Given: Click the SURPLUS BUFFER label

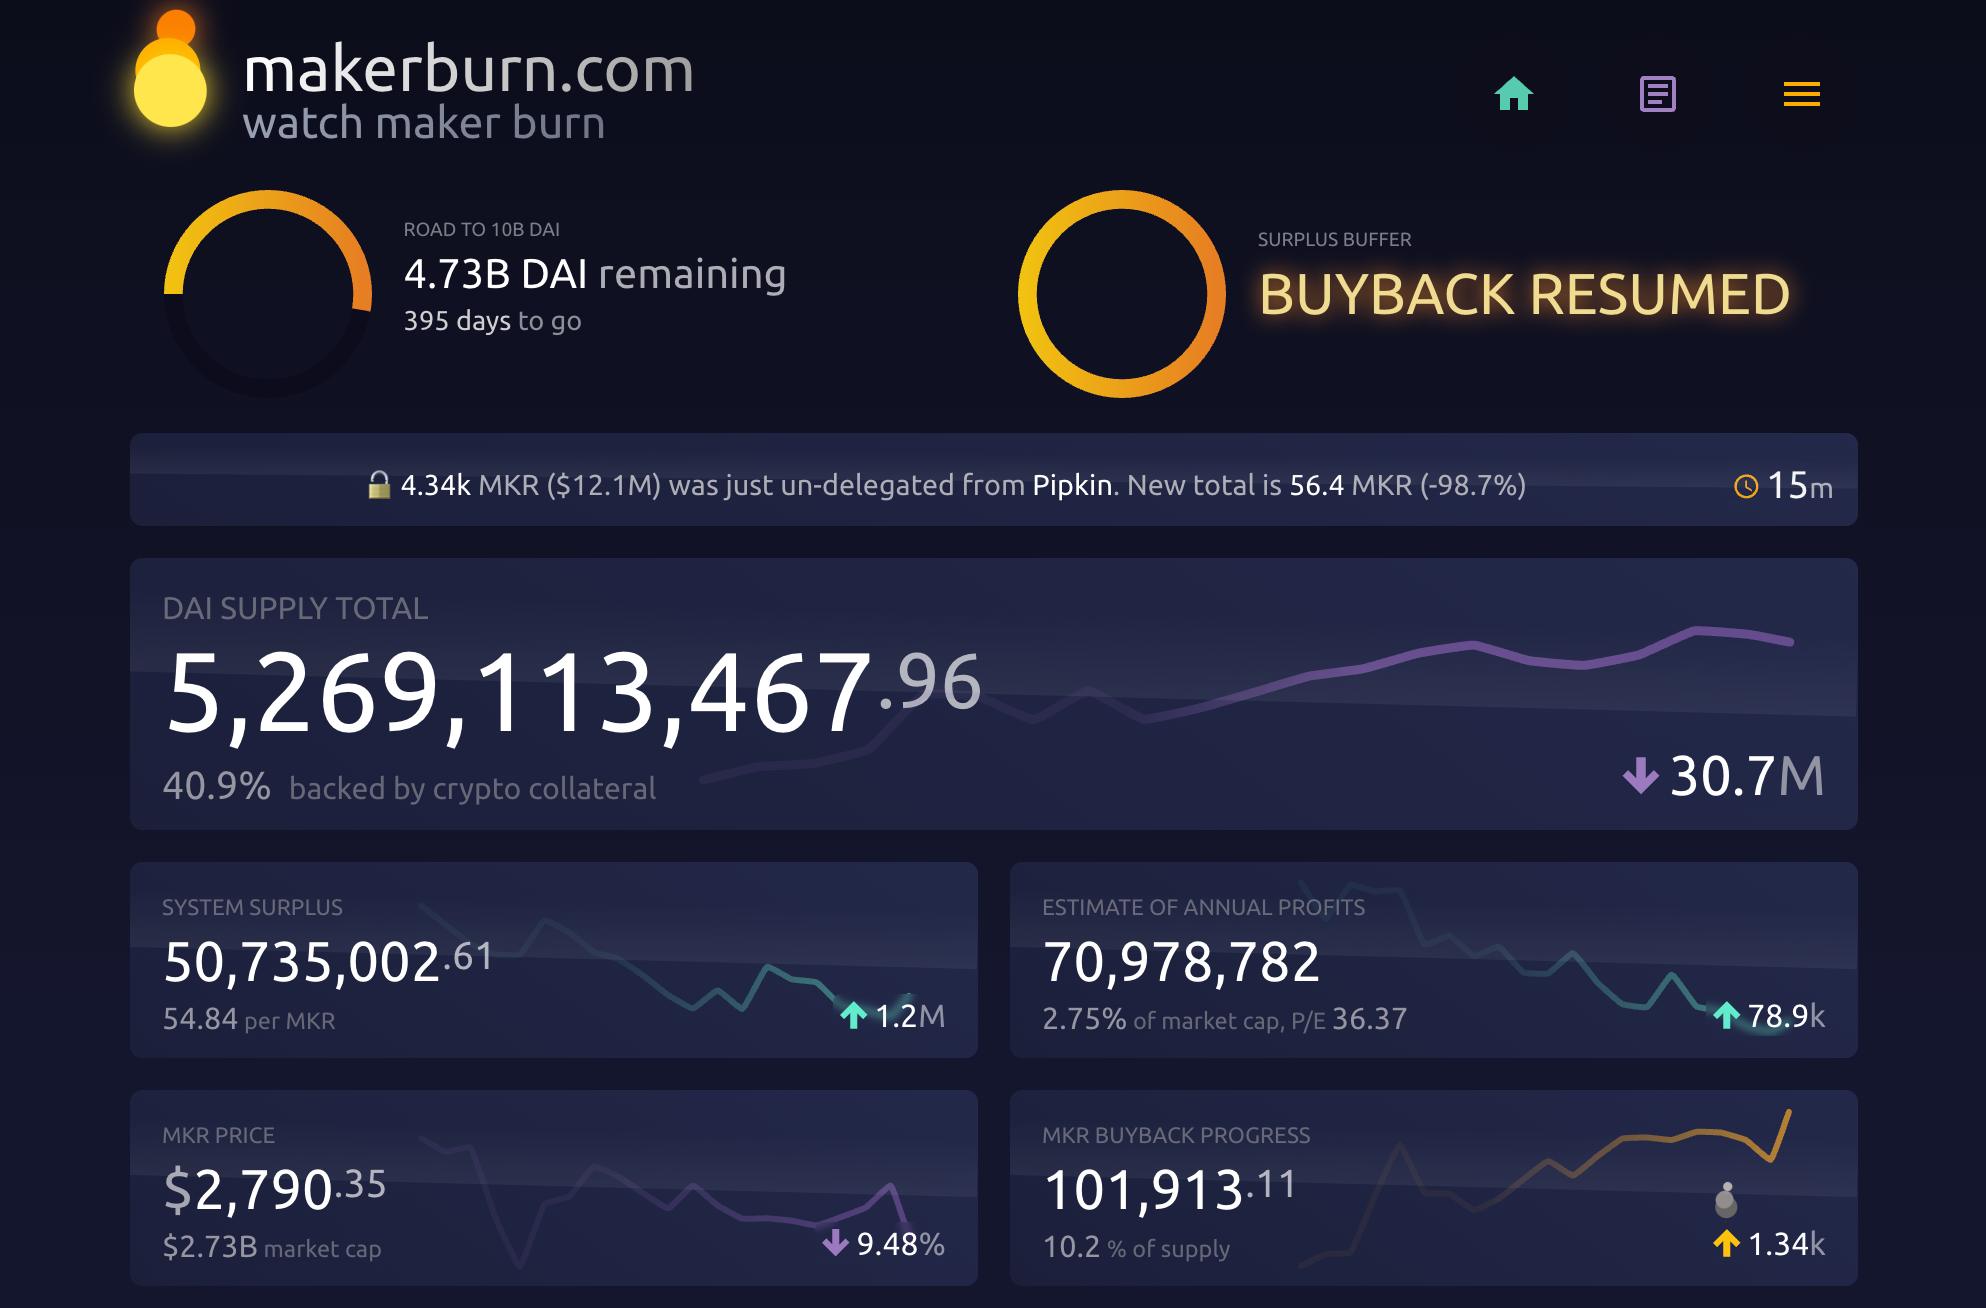Looking at the screenshot, I should point(1334,239).
